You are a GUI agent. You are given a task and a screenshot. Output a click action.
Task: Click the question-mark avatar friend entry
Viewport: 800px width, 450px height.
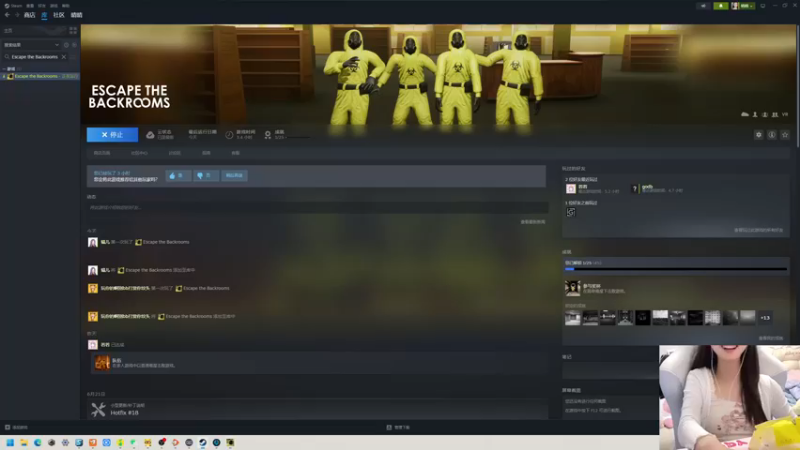[x=635, y=189]
